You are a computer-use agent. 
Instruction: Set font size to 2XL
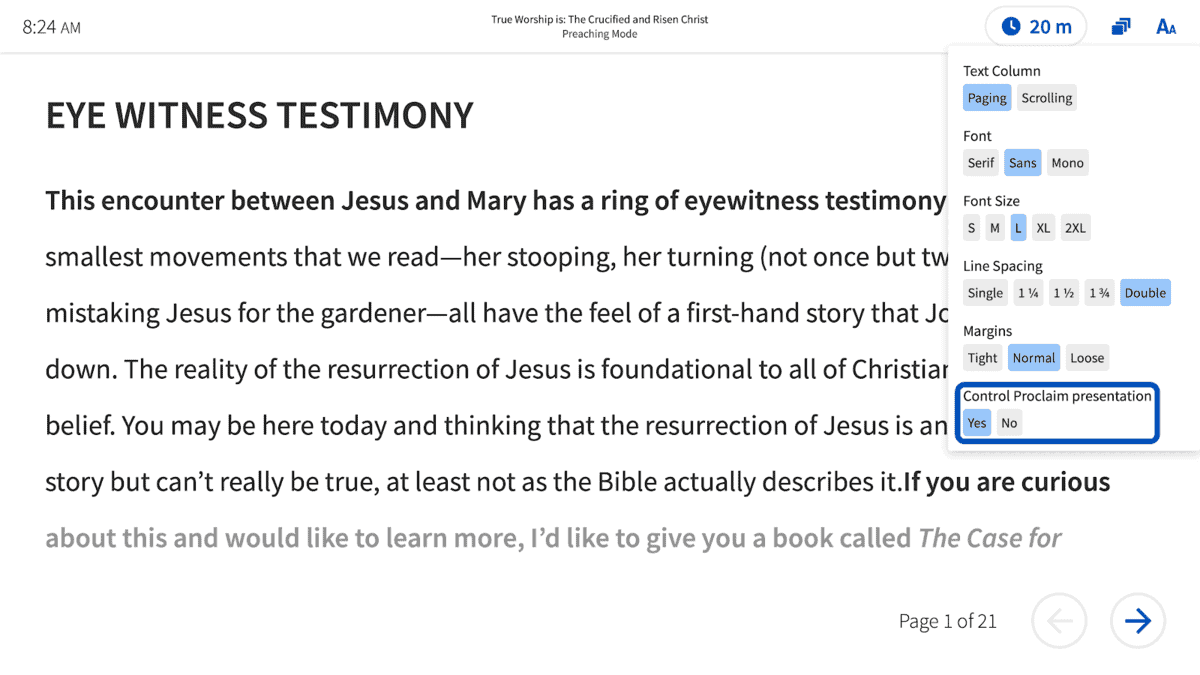[x=1075, y=228]
